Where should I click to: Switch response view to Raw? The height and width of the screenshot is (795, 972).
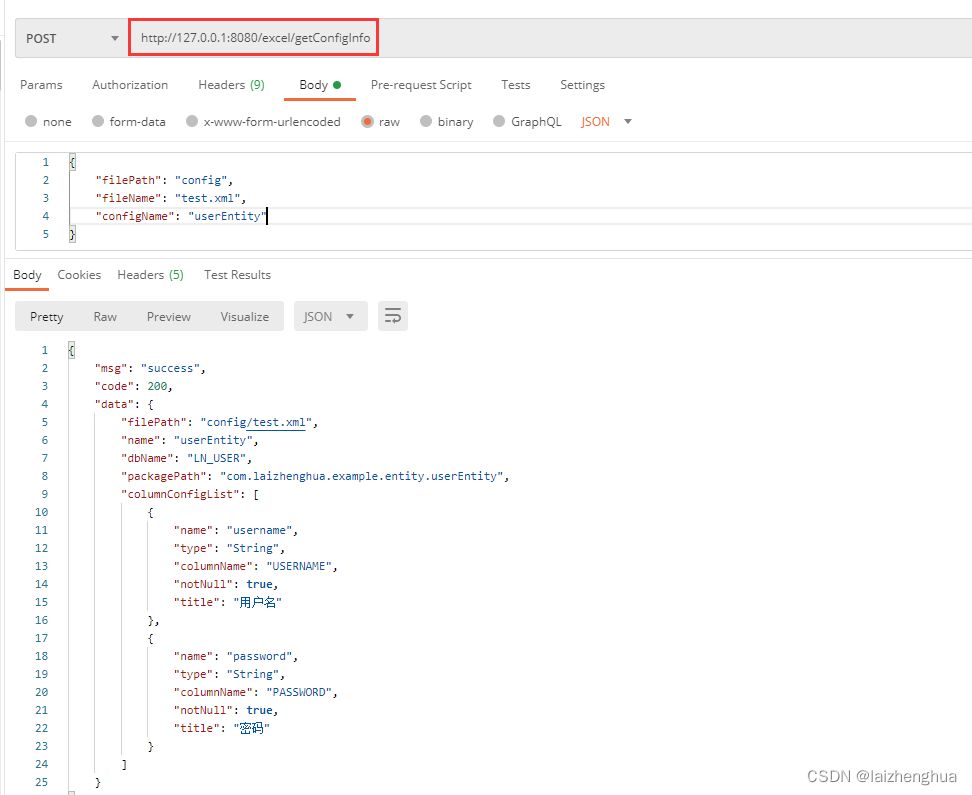coord(105,317)
